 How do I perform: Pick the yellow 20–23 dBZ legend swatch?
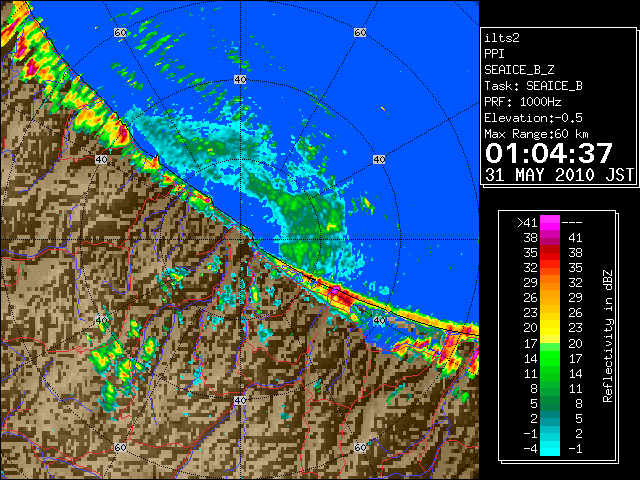[550, 328]
